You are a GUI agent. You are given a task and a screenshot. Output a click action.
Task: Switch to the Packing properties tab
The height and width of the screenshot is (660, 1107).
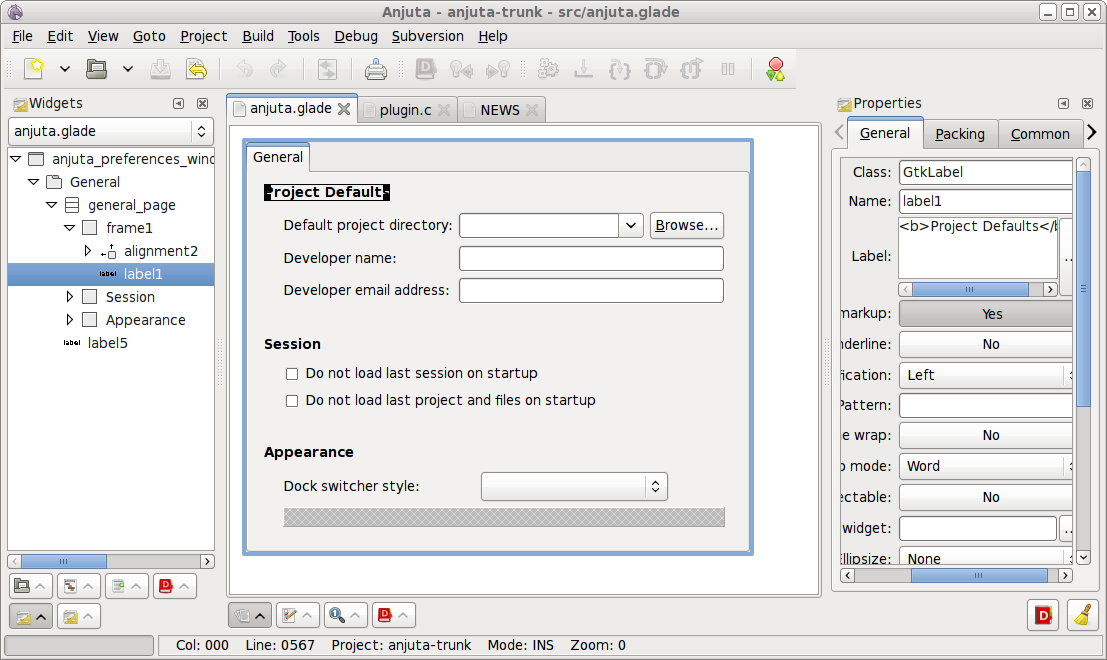click(959, 134)
